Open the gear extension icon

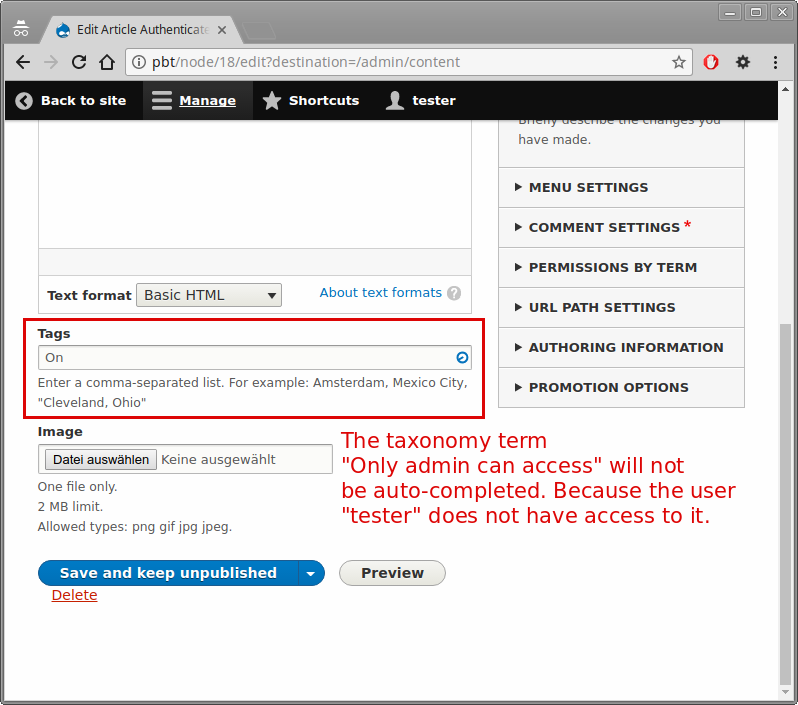(x=743, y=62)
